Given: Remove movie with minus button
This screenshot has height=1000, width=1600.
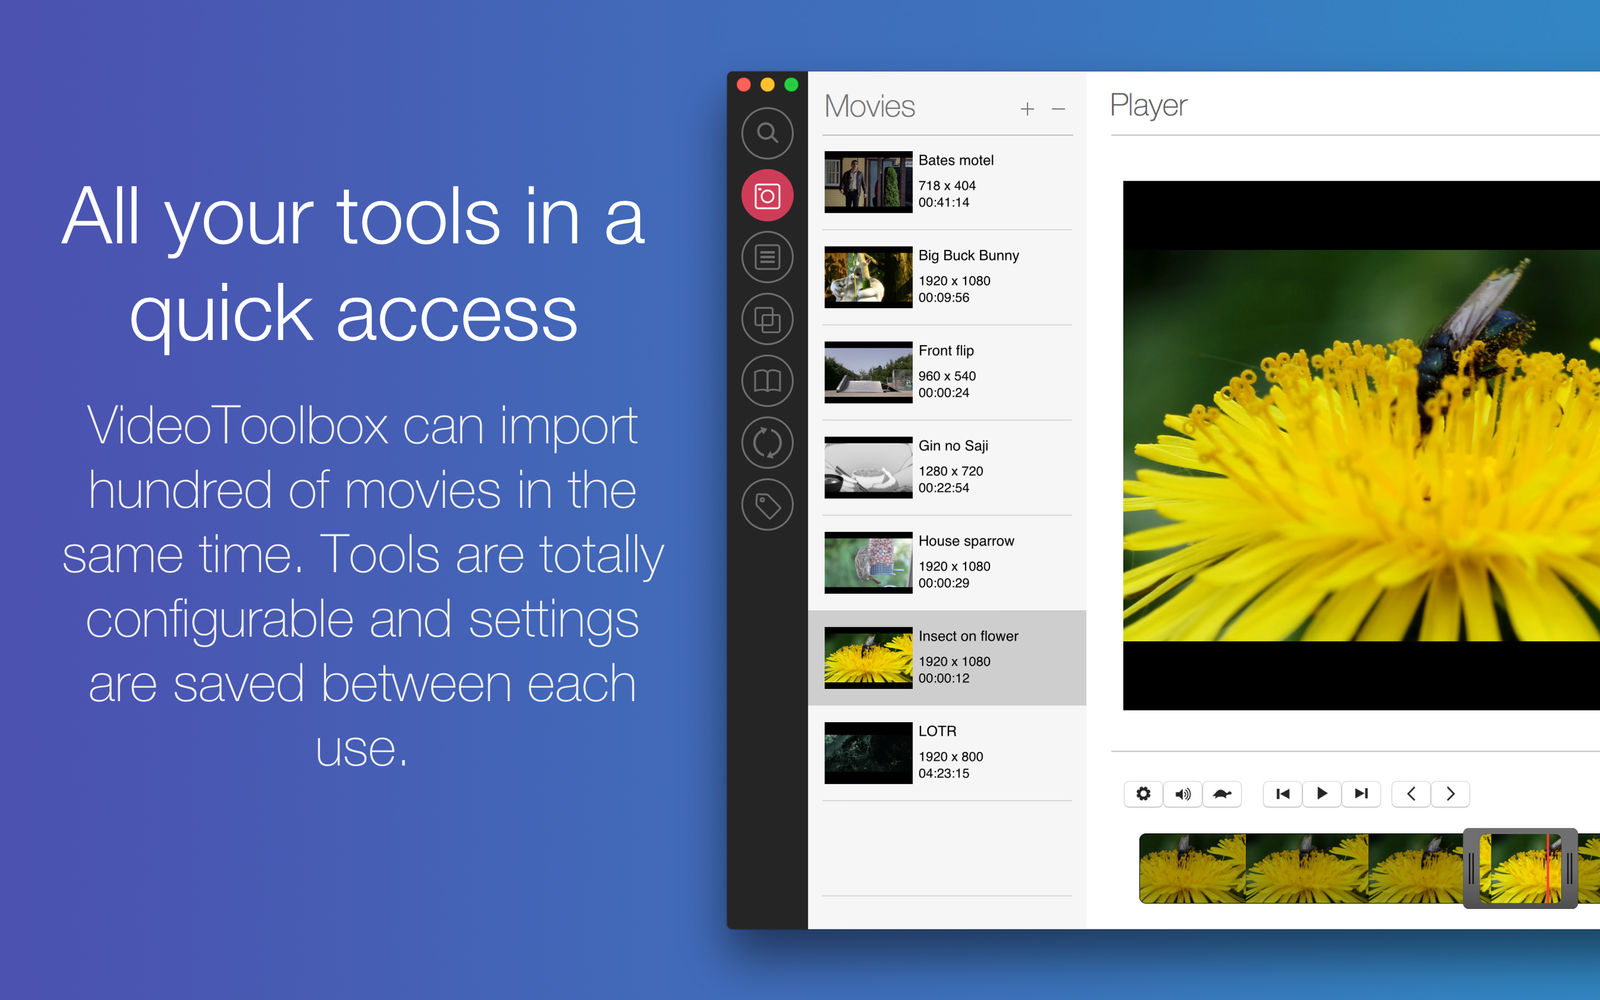Looking at the screenshot, I should [x=1059, y=109].
